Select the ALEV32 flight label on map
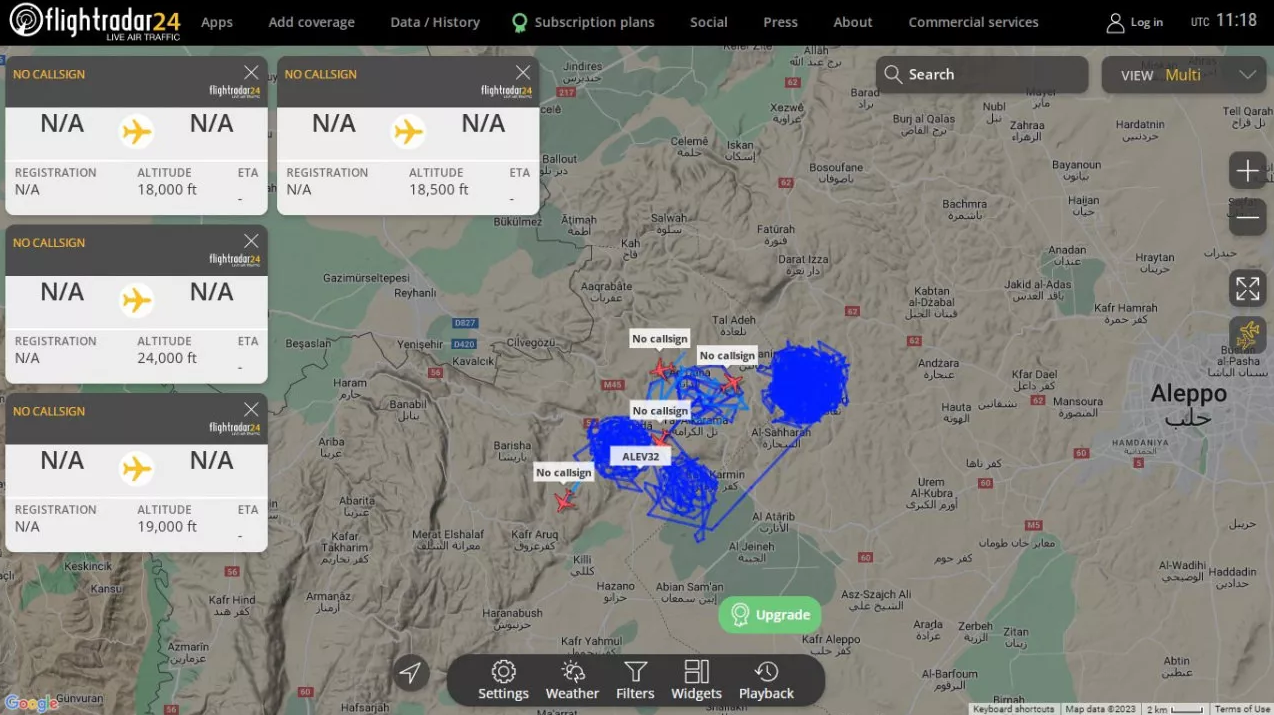Image resolution: width=1274 pixels, height=715 pixels. coord(640,457)
